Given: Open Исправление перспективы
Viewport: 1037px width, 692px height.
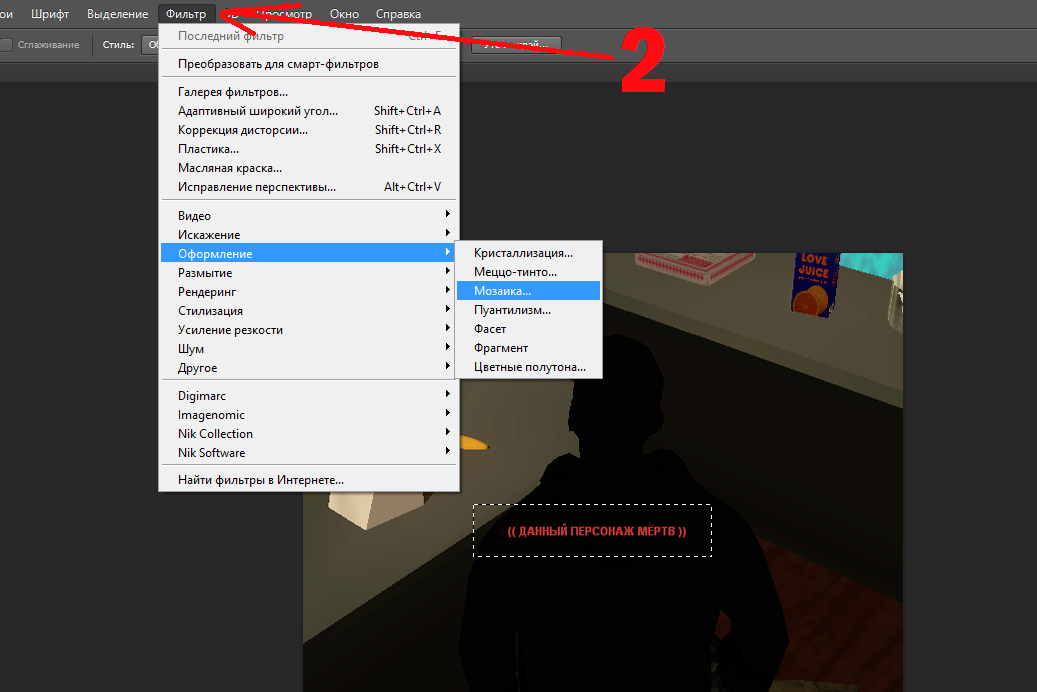Looking at the screenshot, I should coord(309,187).
